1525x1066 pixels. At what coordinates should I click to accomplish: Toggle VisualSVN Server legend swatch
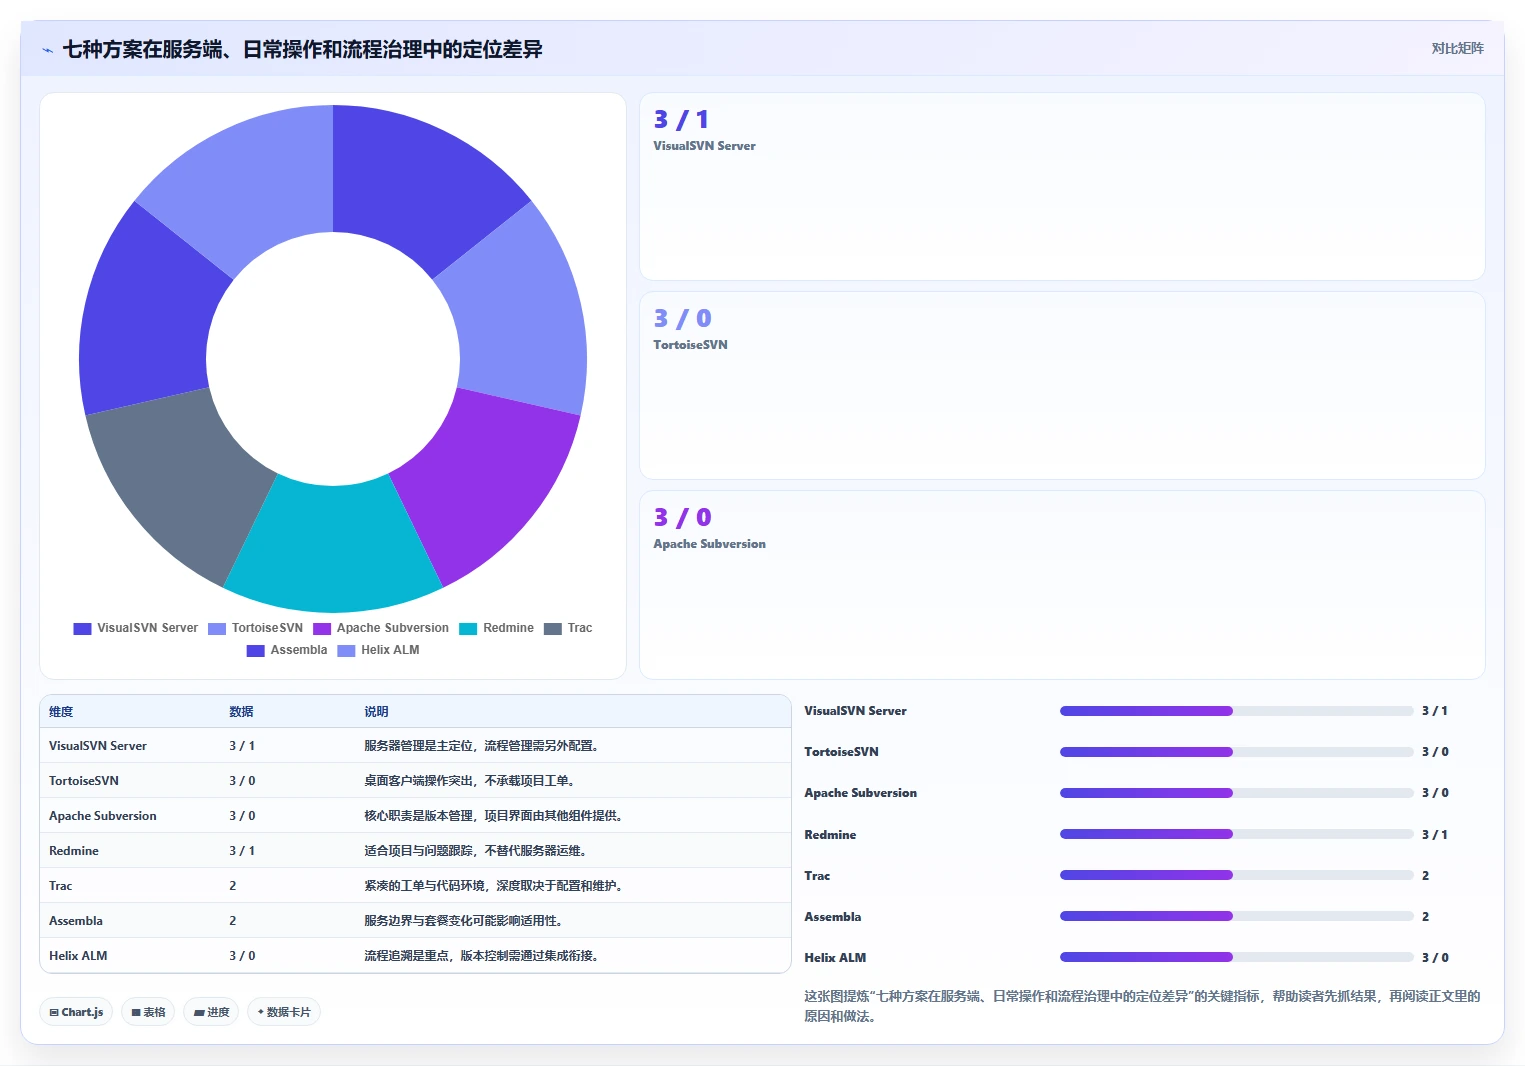click(x=82, y=629)
